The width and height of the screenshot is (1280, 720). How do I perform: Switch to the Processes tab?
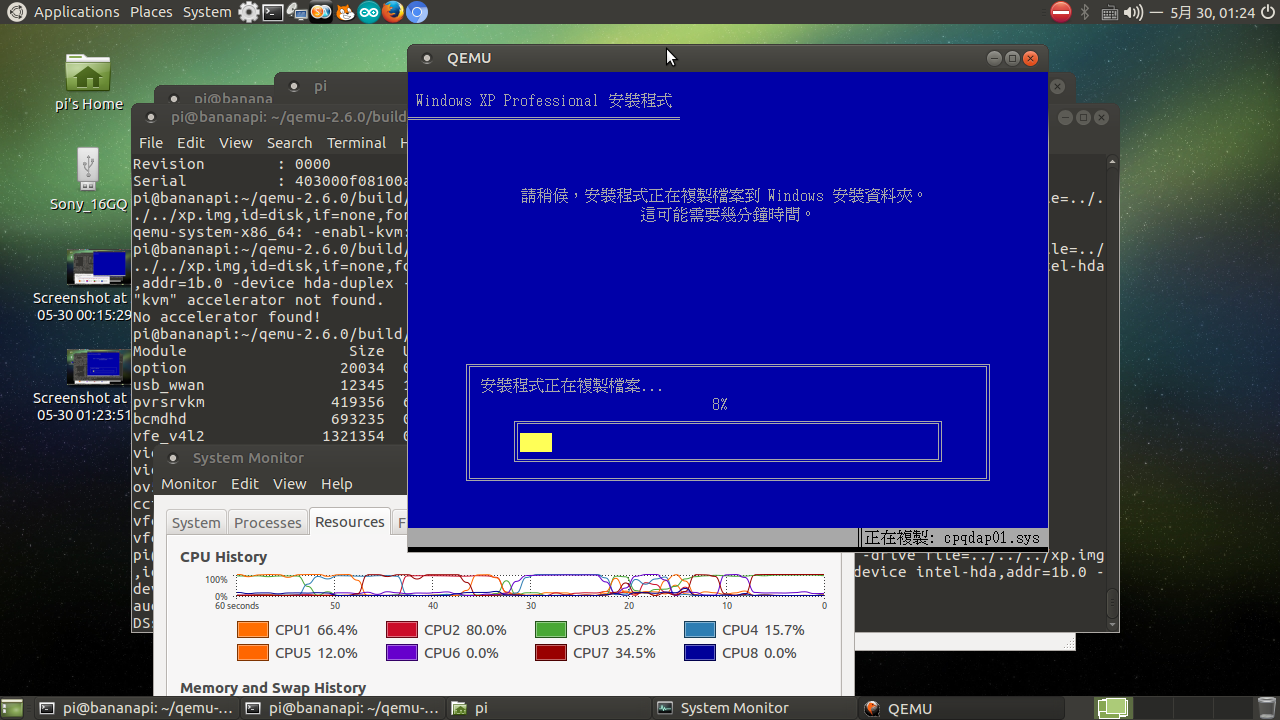pyautogui.click(x=268, y=523)
